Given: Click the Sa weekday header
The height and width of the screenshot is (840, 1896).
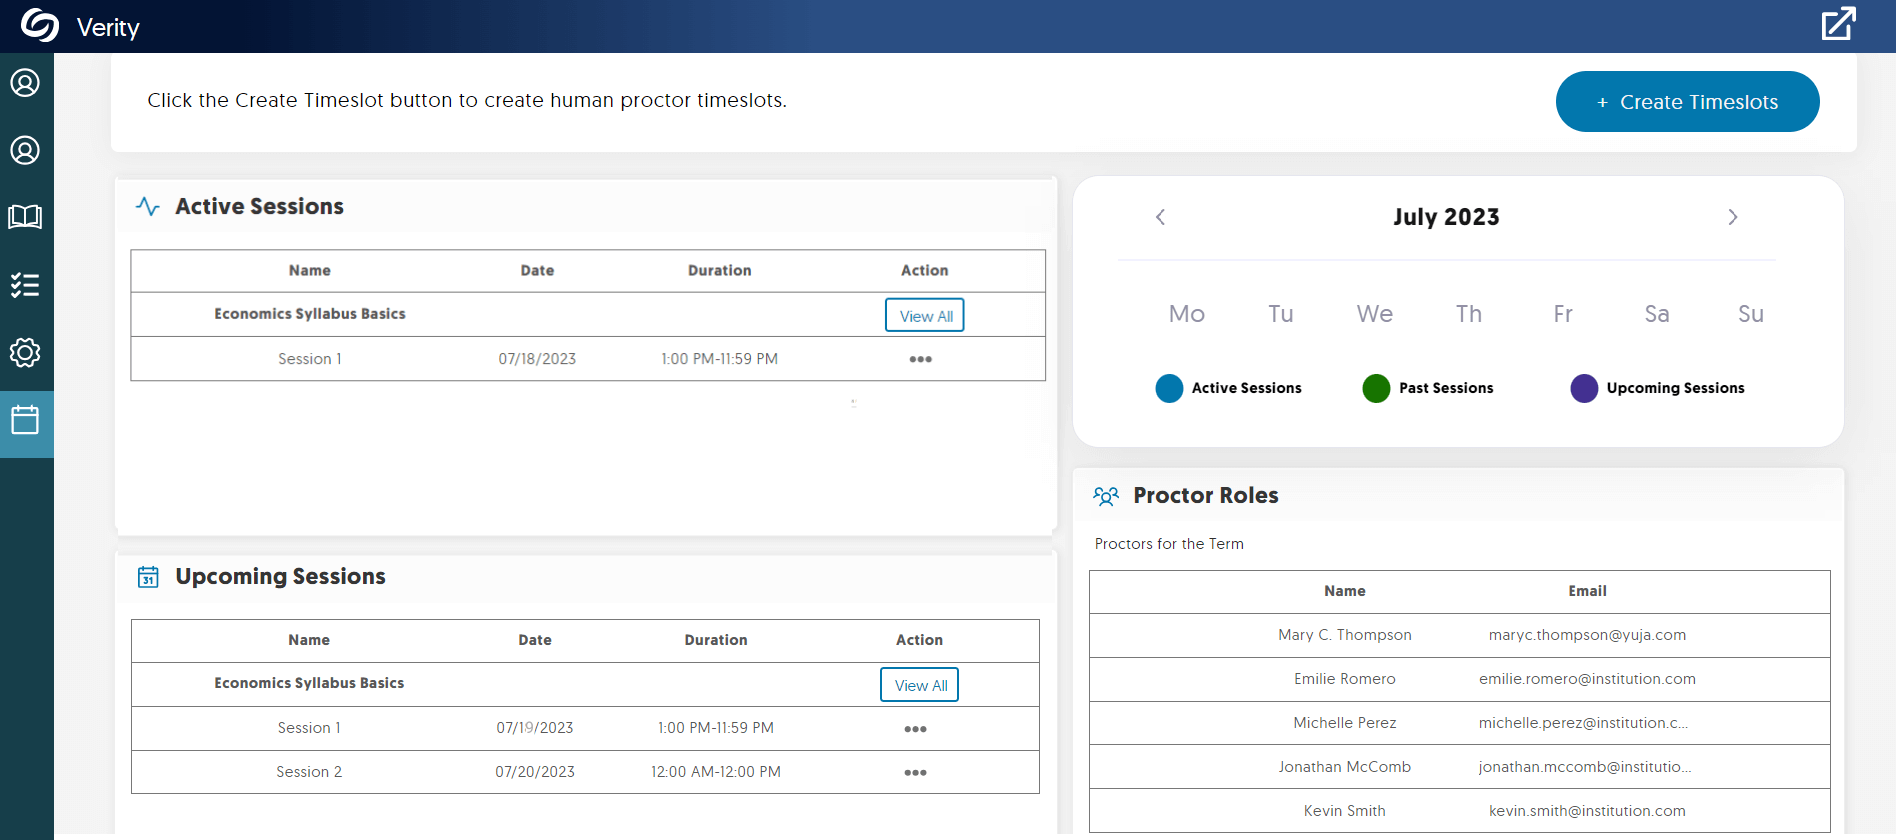Looking at the screenshot, I should [1657, 314].
